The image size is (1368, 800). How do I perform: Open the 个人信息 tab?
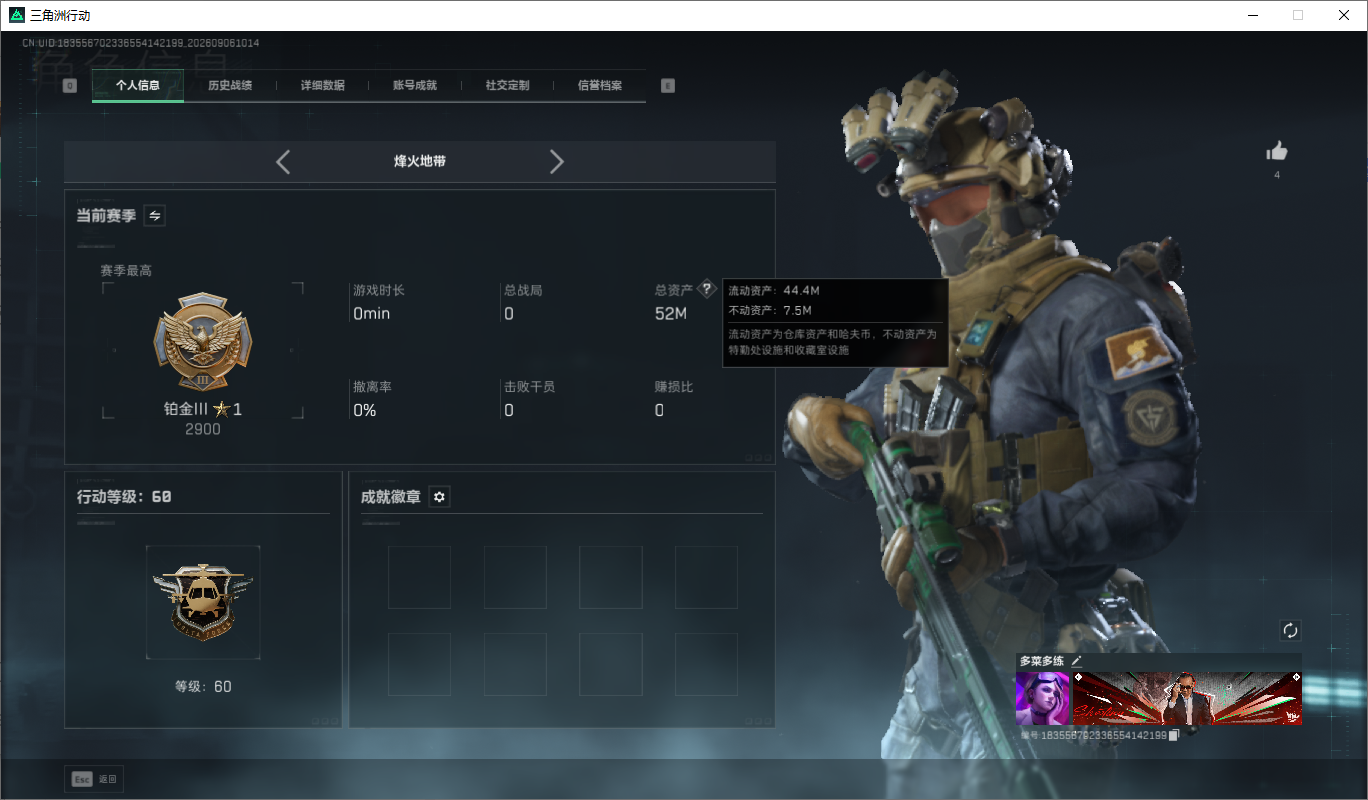pyautogui.click(x=138, y=86)
